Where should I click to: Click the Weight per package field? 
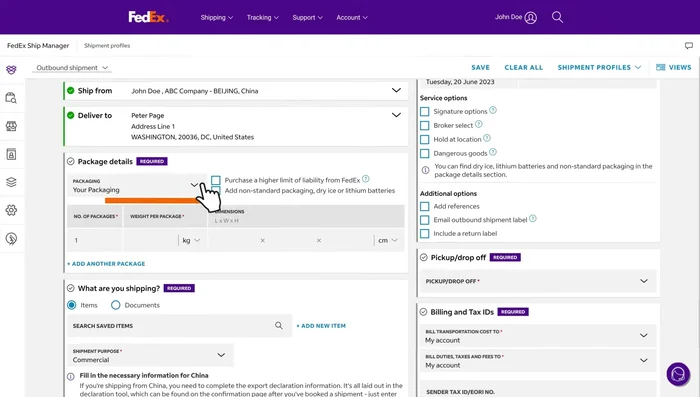150,240
